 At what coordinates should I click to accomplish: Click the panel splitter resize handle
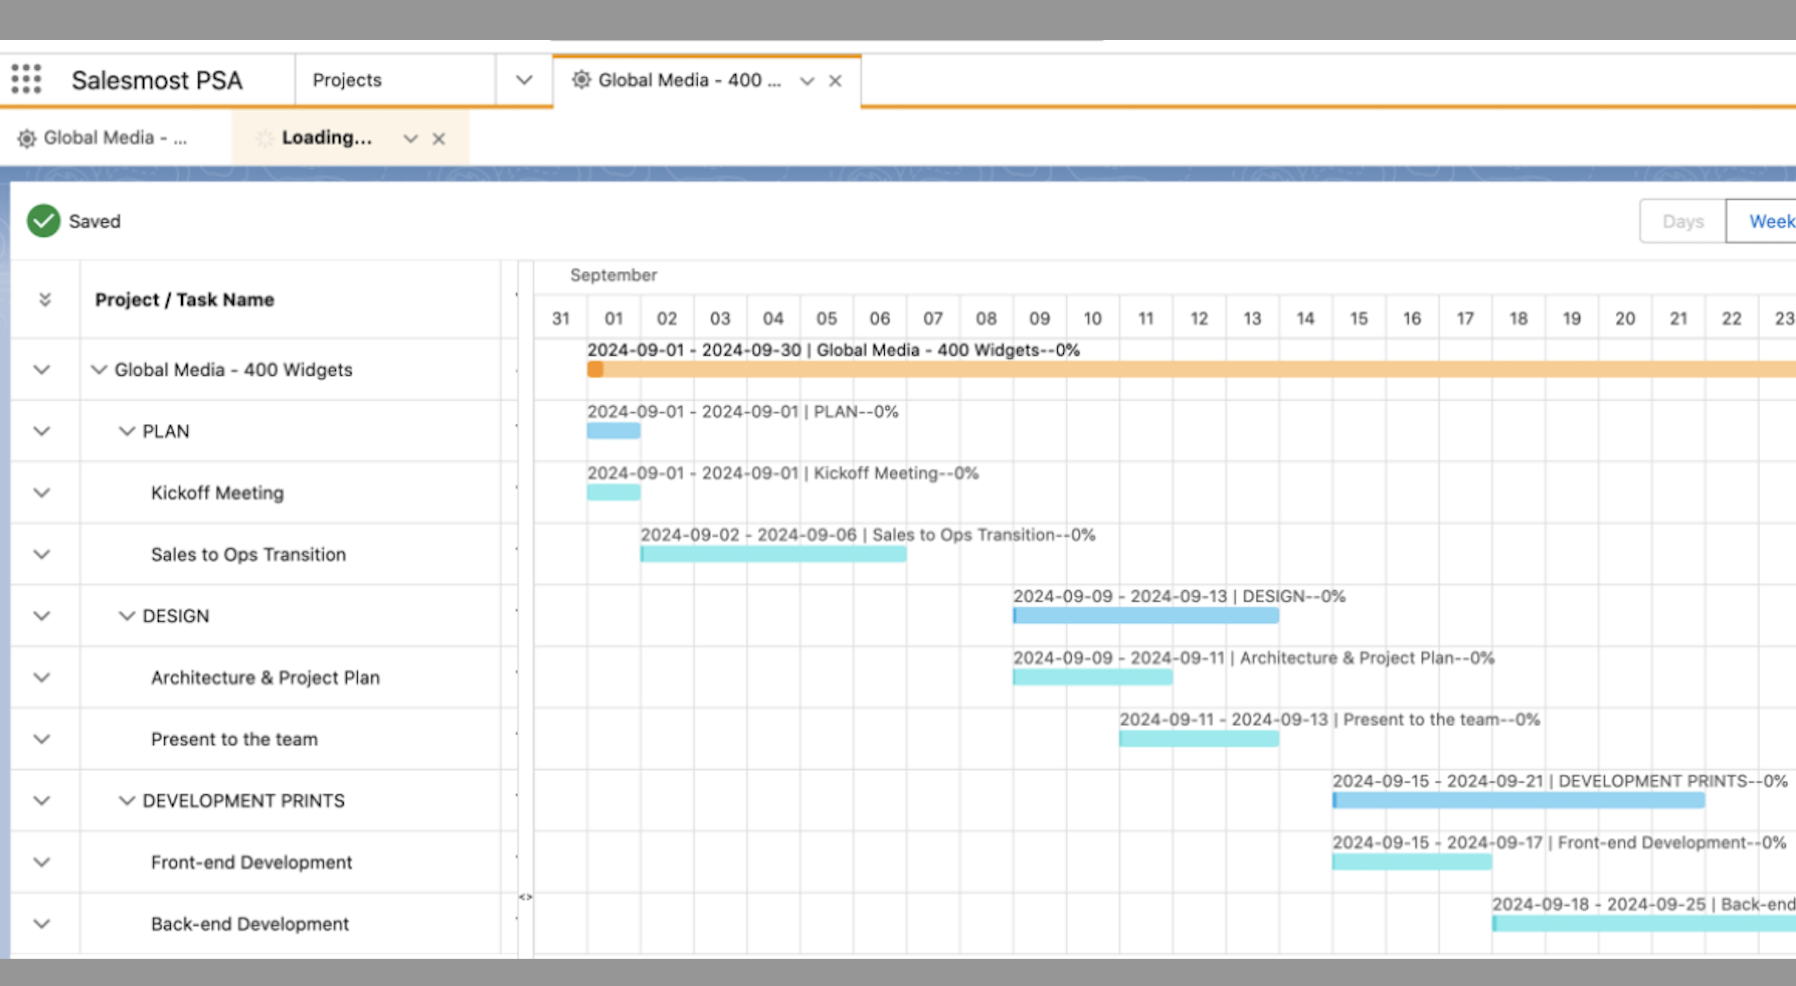pos(525,897)
